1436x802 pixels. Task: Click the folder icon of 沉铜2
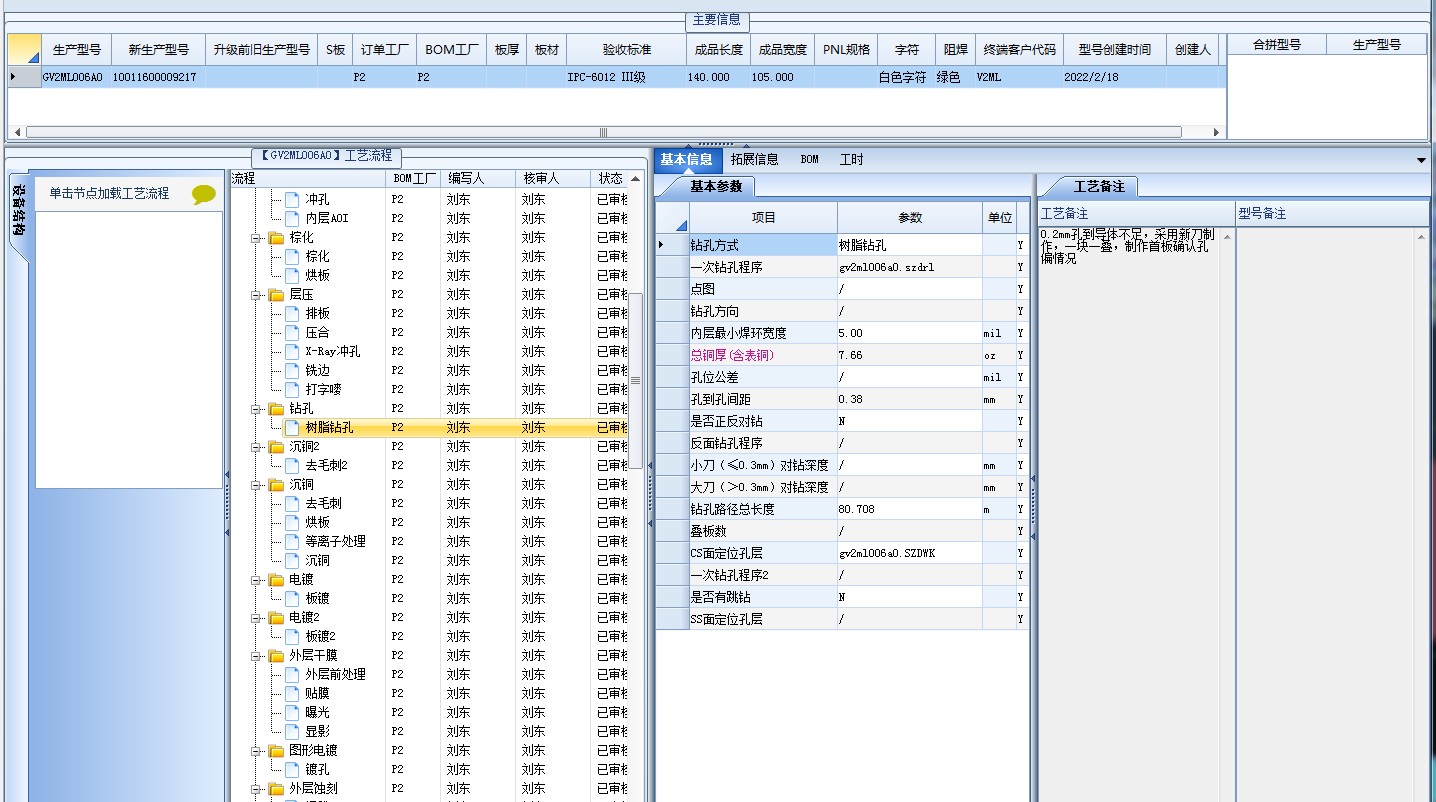pyautogui.click(x=276, y=447)
